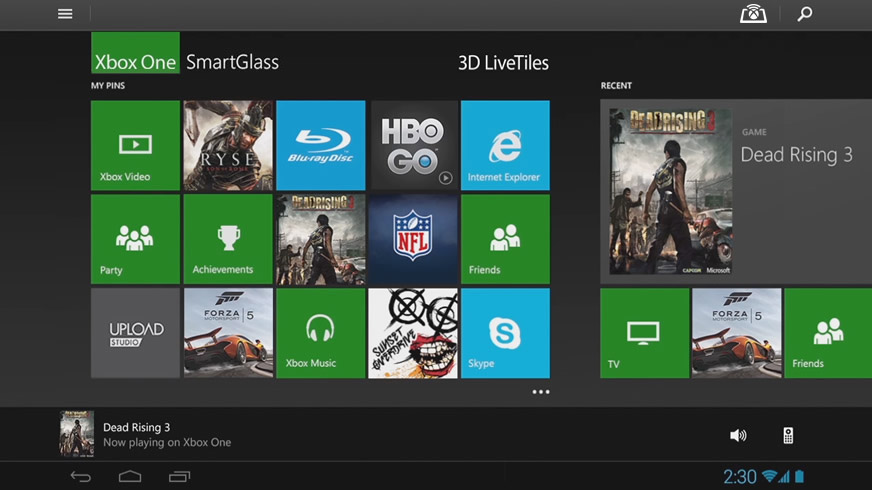Open Dead Rising 3 recent game card

736,191
